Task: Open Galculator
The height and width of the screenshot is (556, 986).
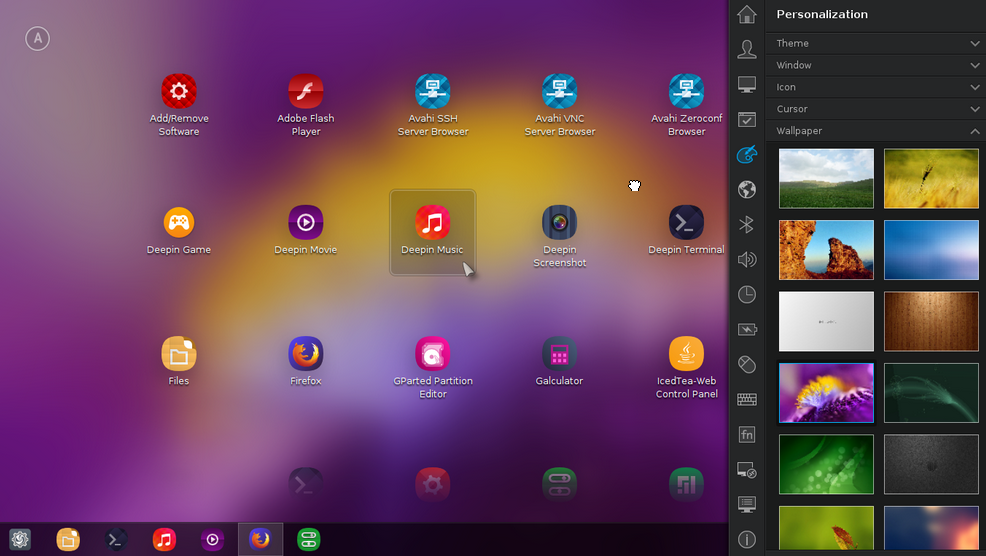Action: [560, 361]
